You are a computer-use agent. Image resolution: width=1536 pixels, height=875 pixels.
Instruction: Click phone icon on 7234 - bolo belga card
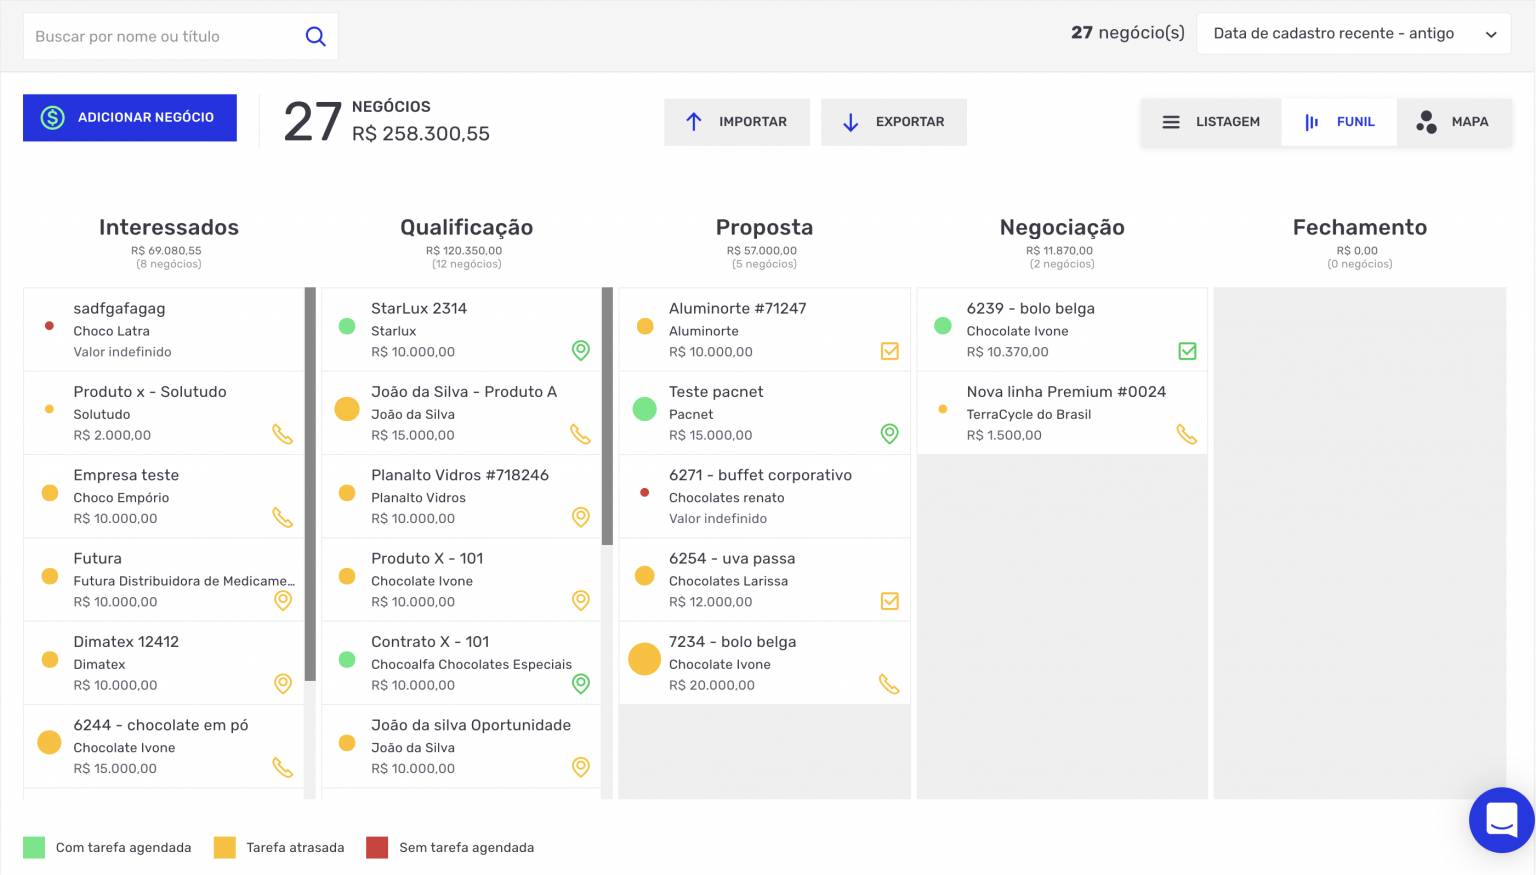click(x=889, y=684)
